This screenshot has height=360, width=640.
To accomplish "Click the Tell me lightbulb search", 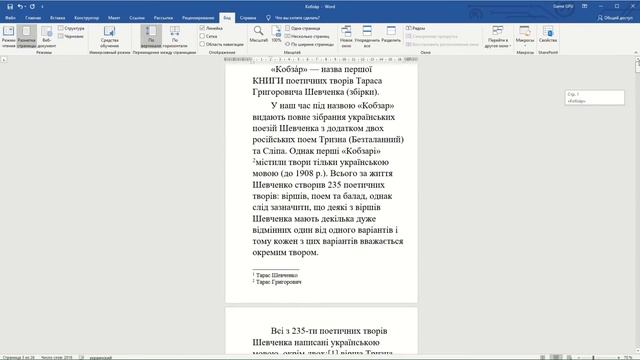I will (268, 18).
